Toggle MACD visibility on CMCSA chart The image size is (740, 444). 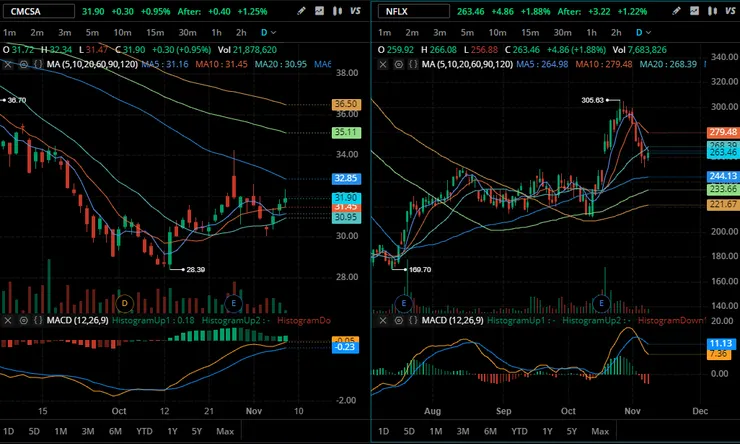(23, 320)
